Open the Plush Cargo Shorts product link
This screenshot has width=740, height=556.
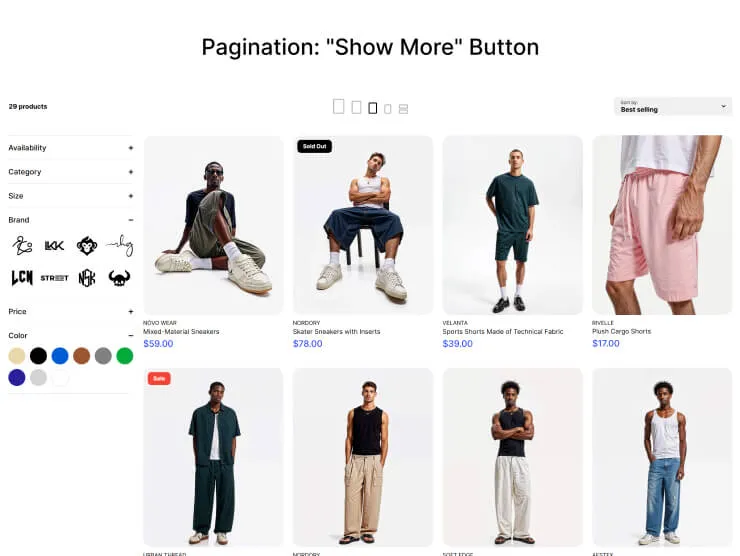622,332
